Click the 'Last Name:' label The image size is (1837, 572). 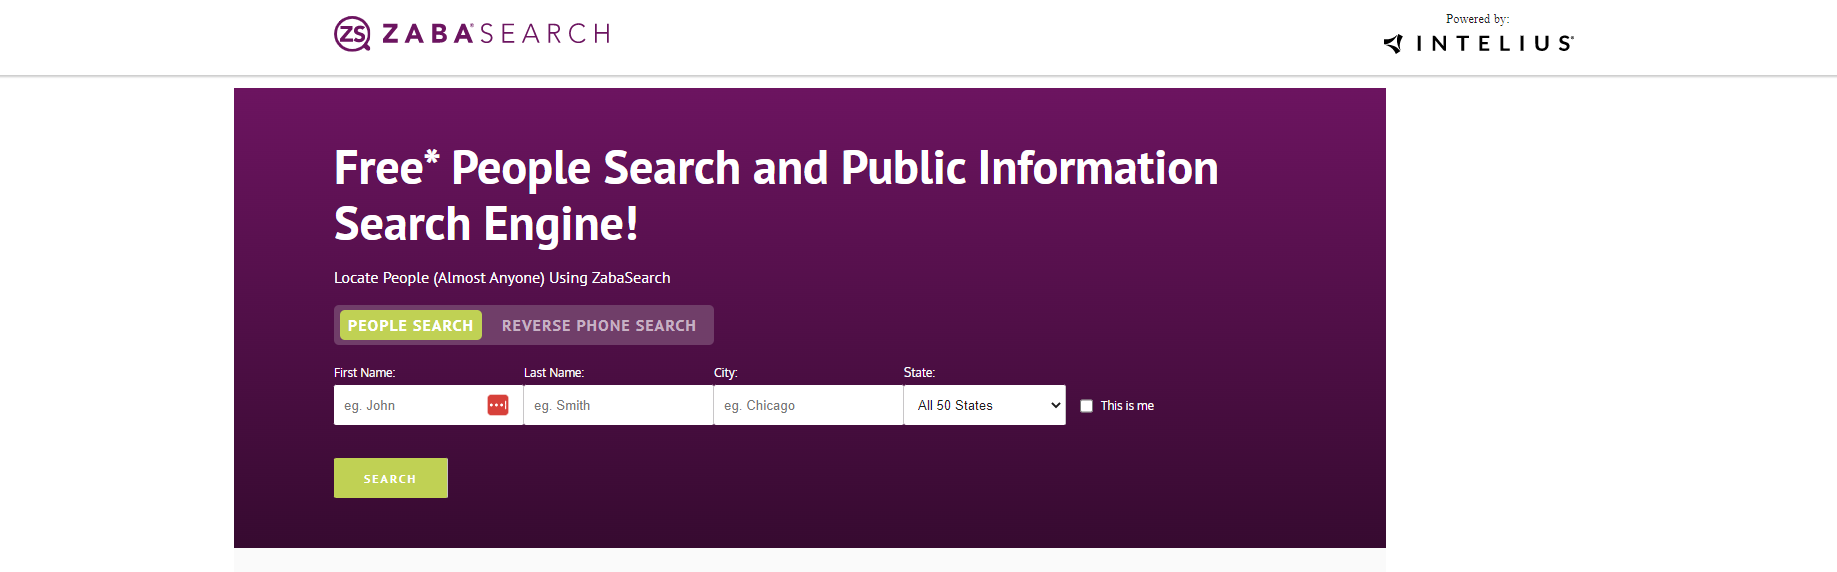tap(554, 373)
